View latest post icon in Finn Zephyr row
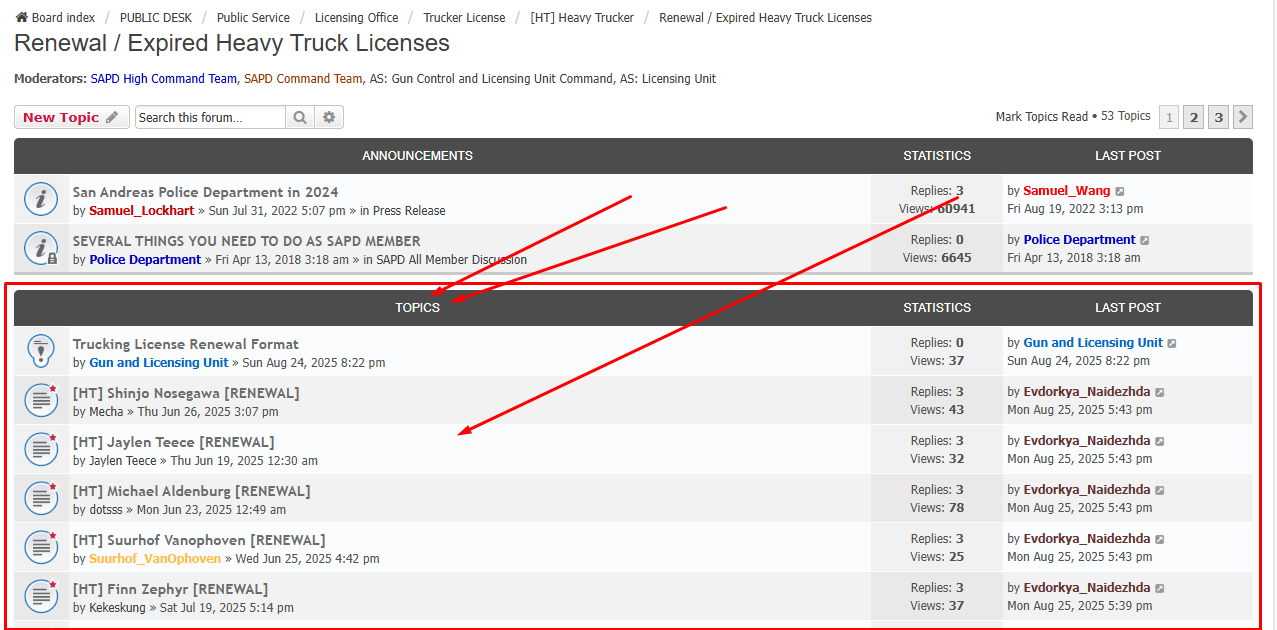 tap(1160, 588)
